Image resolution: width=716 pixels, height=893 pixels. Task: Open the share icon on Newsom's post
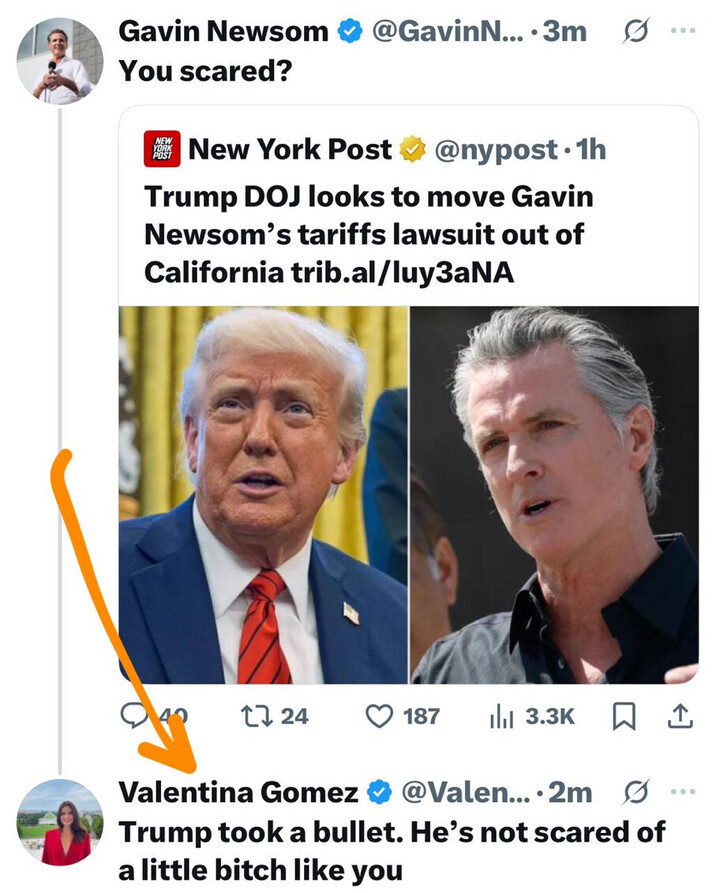(x=680, y=716)
